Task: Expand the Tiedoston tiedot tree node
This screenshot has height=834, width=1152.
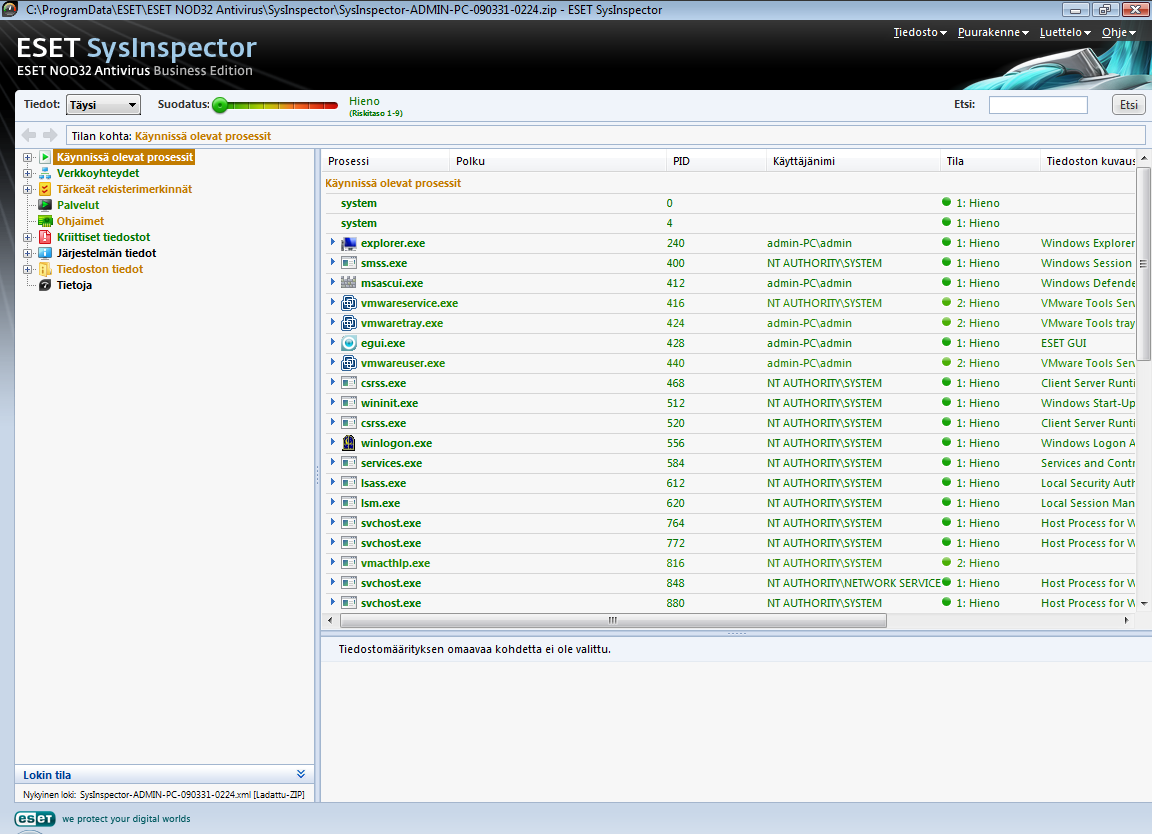Action: (27, 270)
